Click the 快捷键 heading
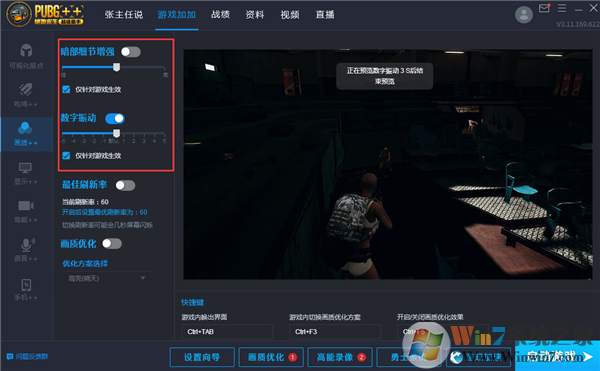The width and height of the screenshot is (600, 371). click(x=192, y=303)
